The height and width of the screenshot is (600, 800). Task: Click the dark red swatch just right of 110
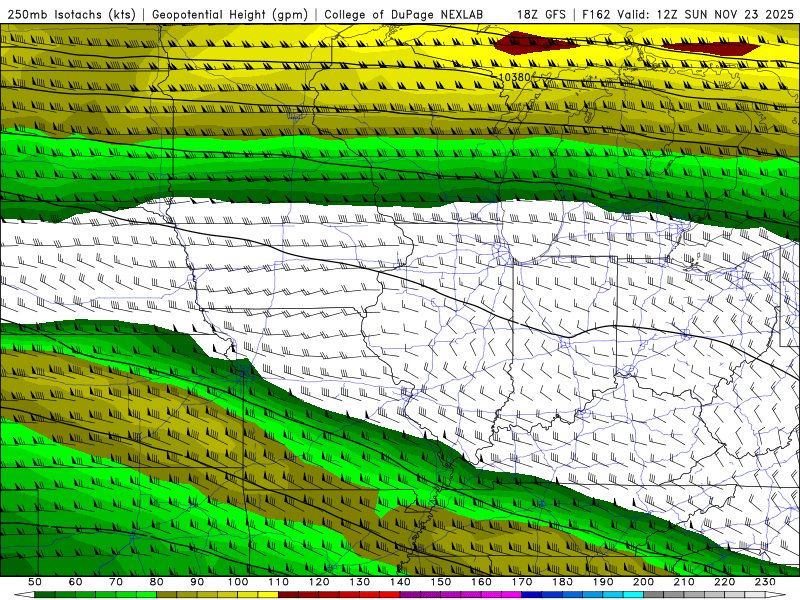(x=289, y=595)
